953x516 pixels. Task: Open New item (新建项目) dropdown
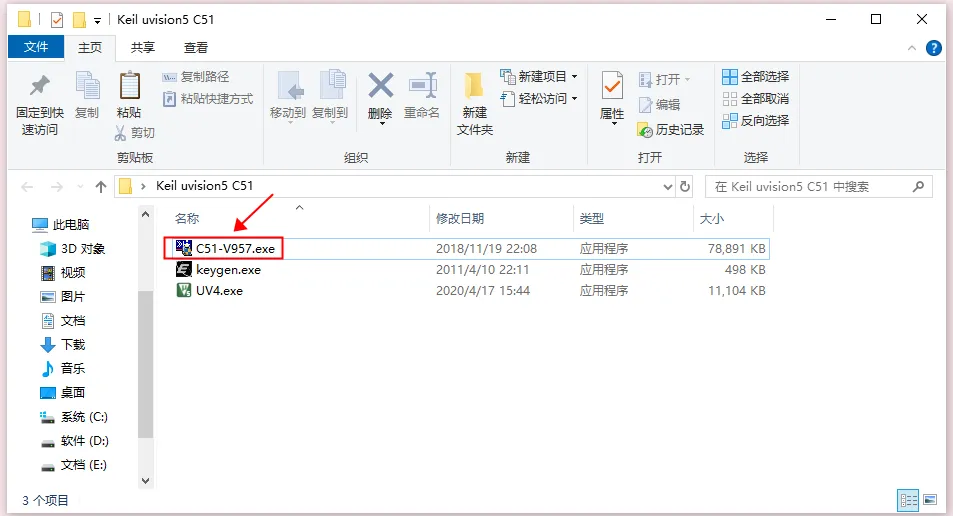click(538, 77)
